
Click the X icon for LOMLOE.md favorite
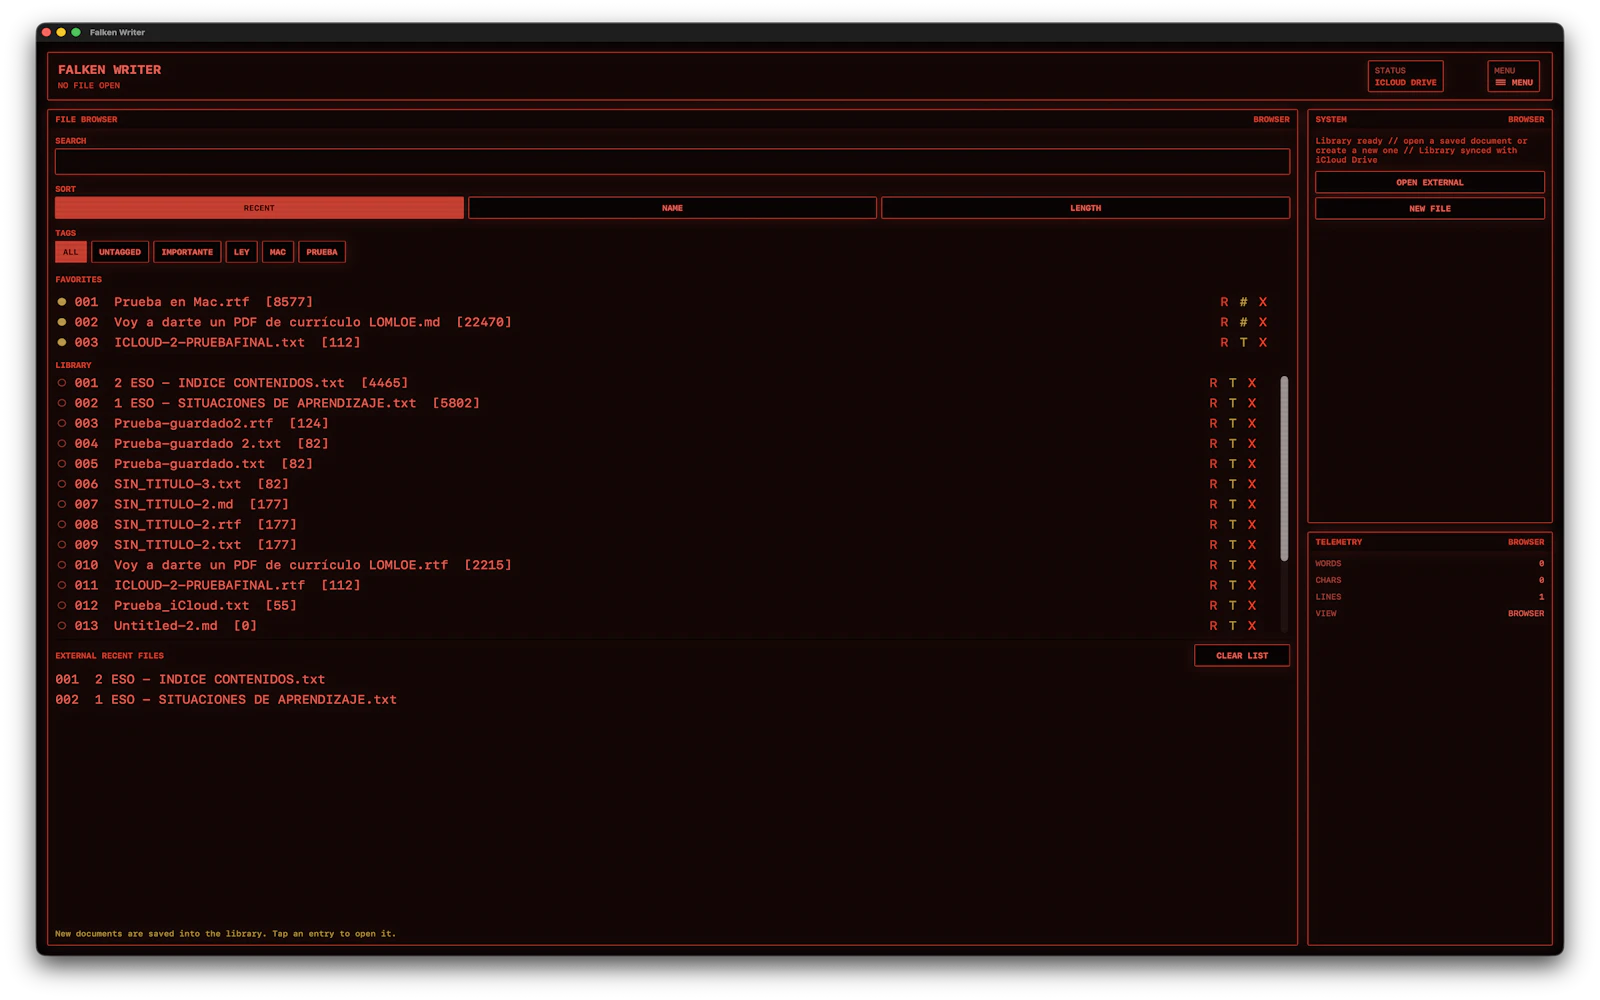1263,322
